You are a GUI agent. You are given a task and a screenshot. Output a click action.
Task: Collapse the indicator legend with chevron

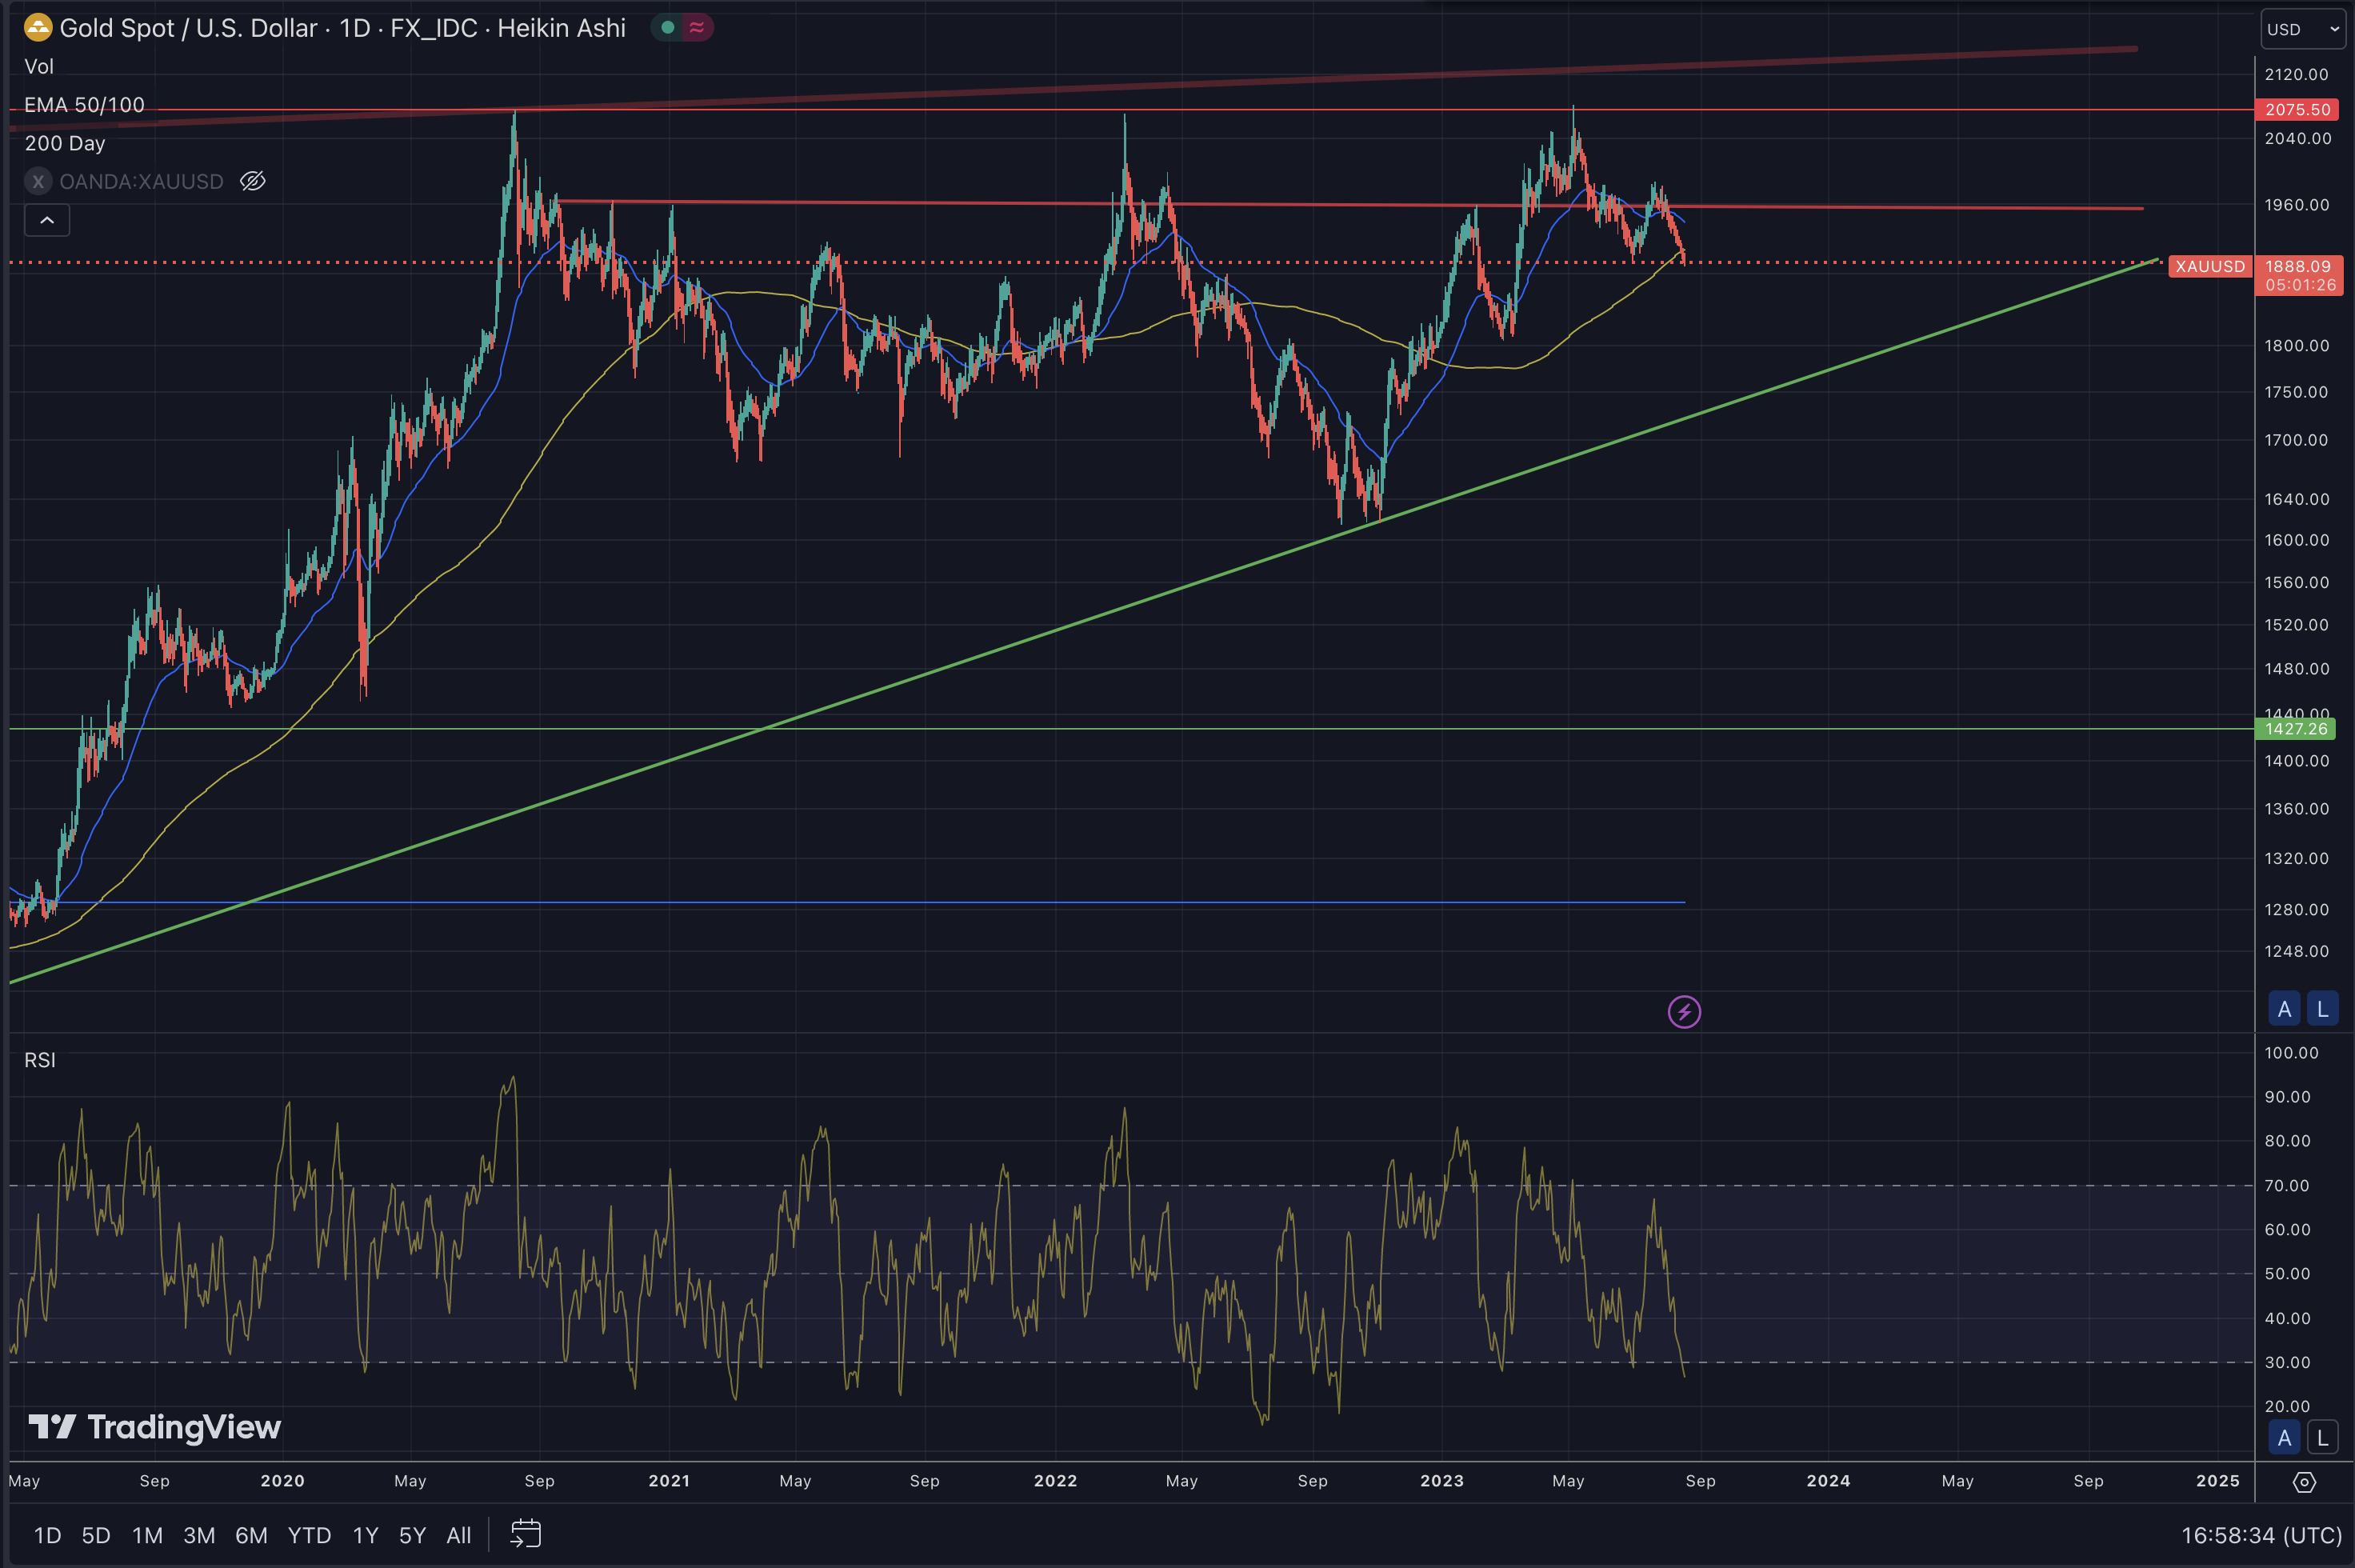click(47, 220)
